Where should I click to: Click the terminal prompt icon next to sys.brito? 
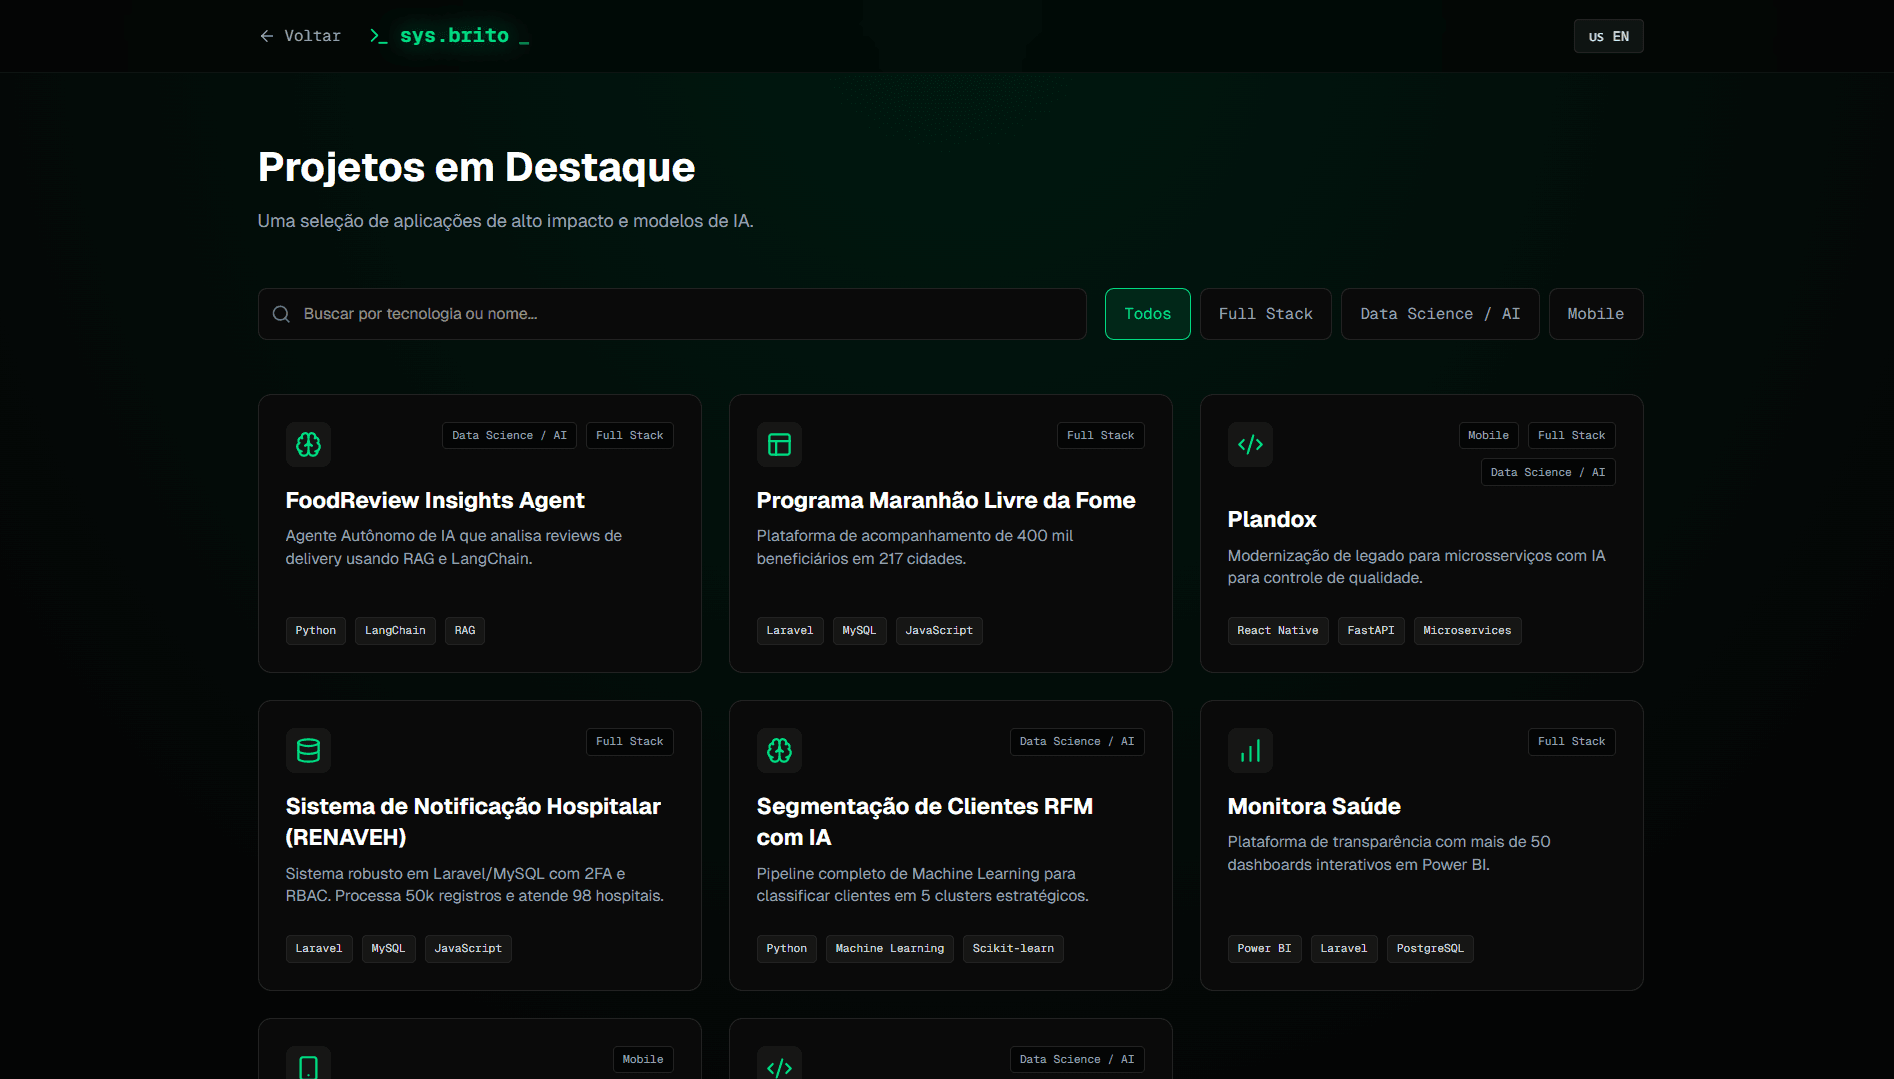click(x=378, y=36)
